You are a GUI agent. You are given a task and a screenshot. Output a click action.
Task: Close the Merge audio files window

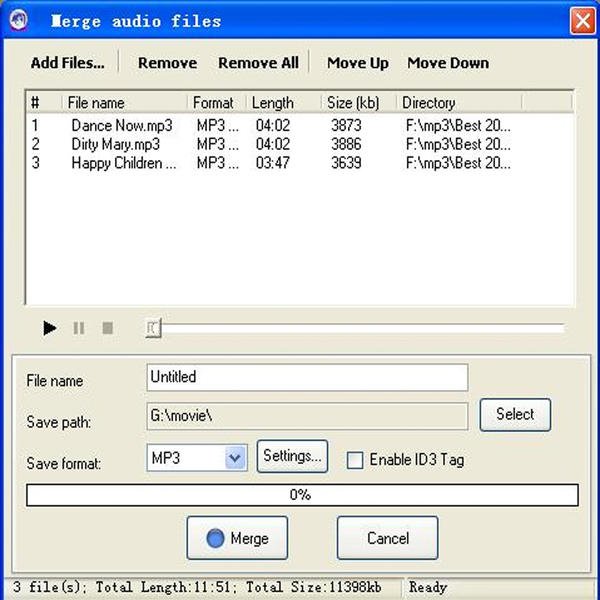click(582, 20)
